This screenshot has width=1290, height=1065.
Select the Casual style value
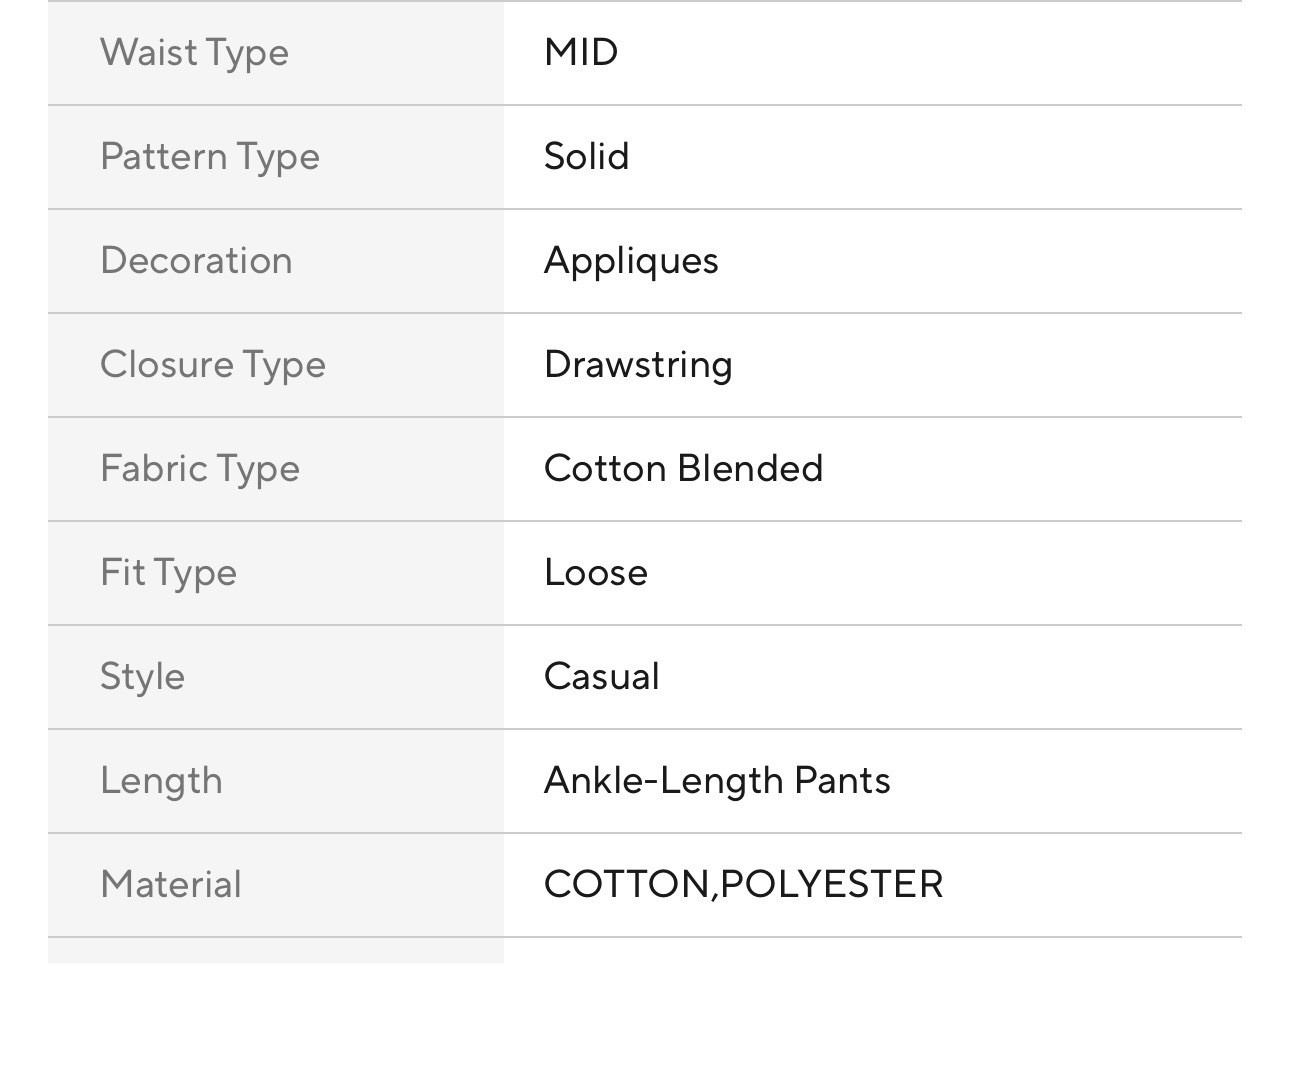point(602,676)
